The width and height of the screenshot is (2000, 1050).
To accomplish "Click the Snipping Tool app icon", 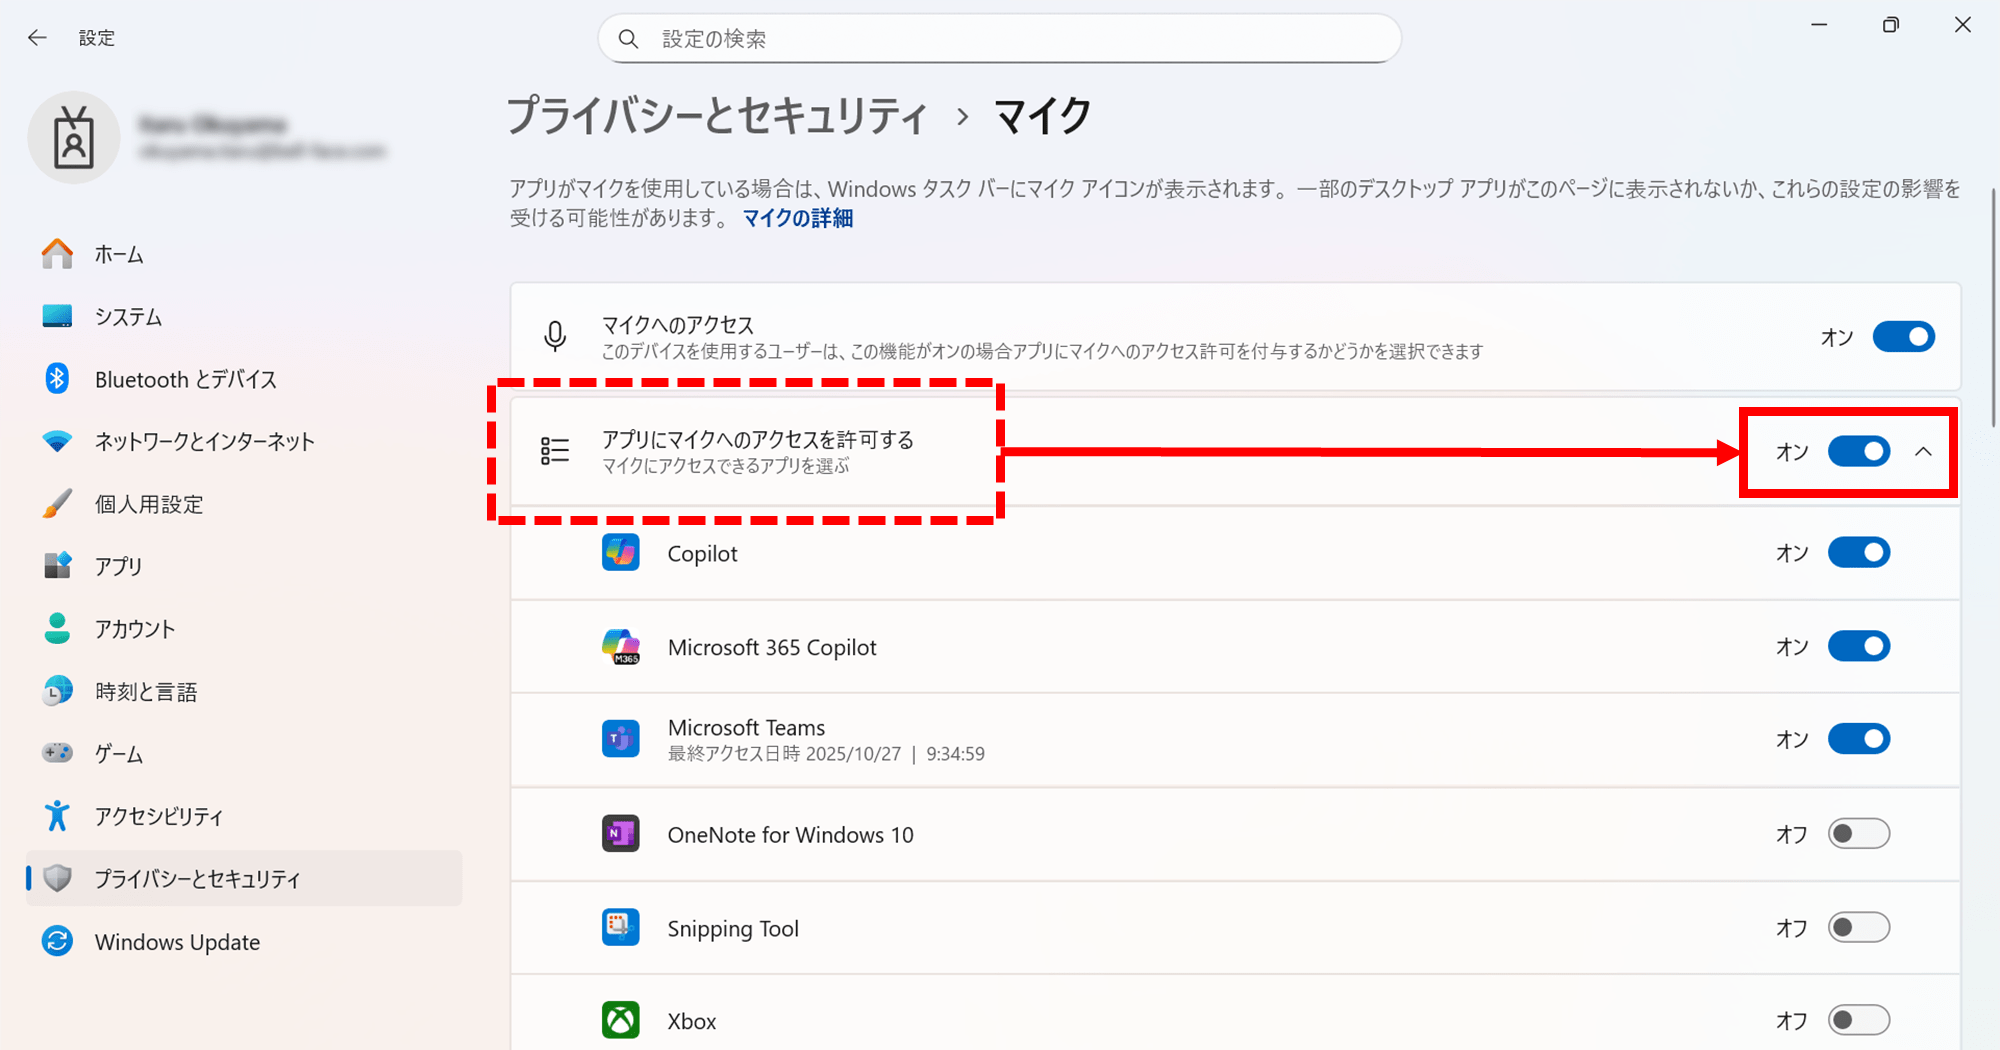I will pos(620,927).
